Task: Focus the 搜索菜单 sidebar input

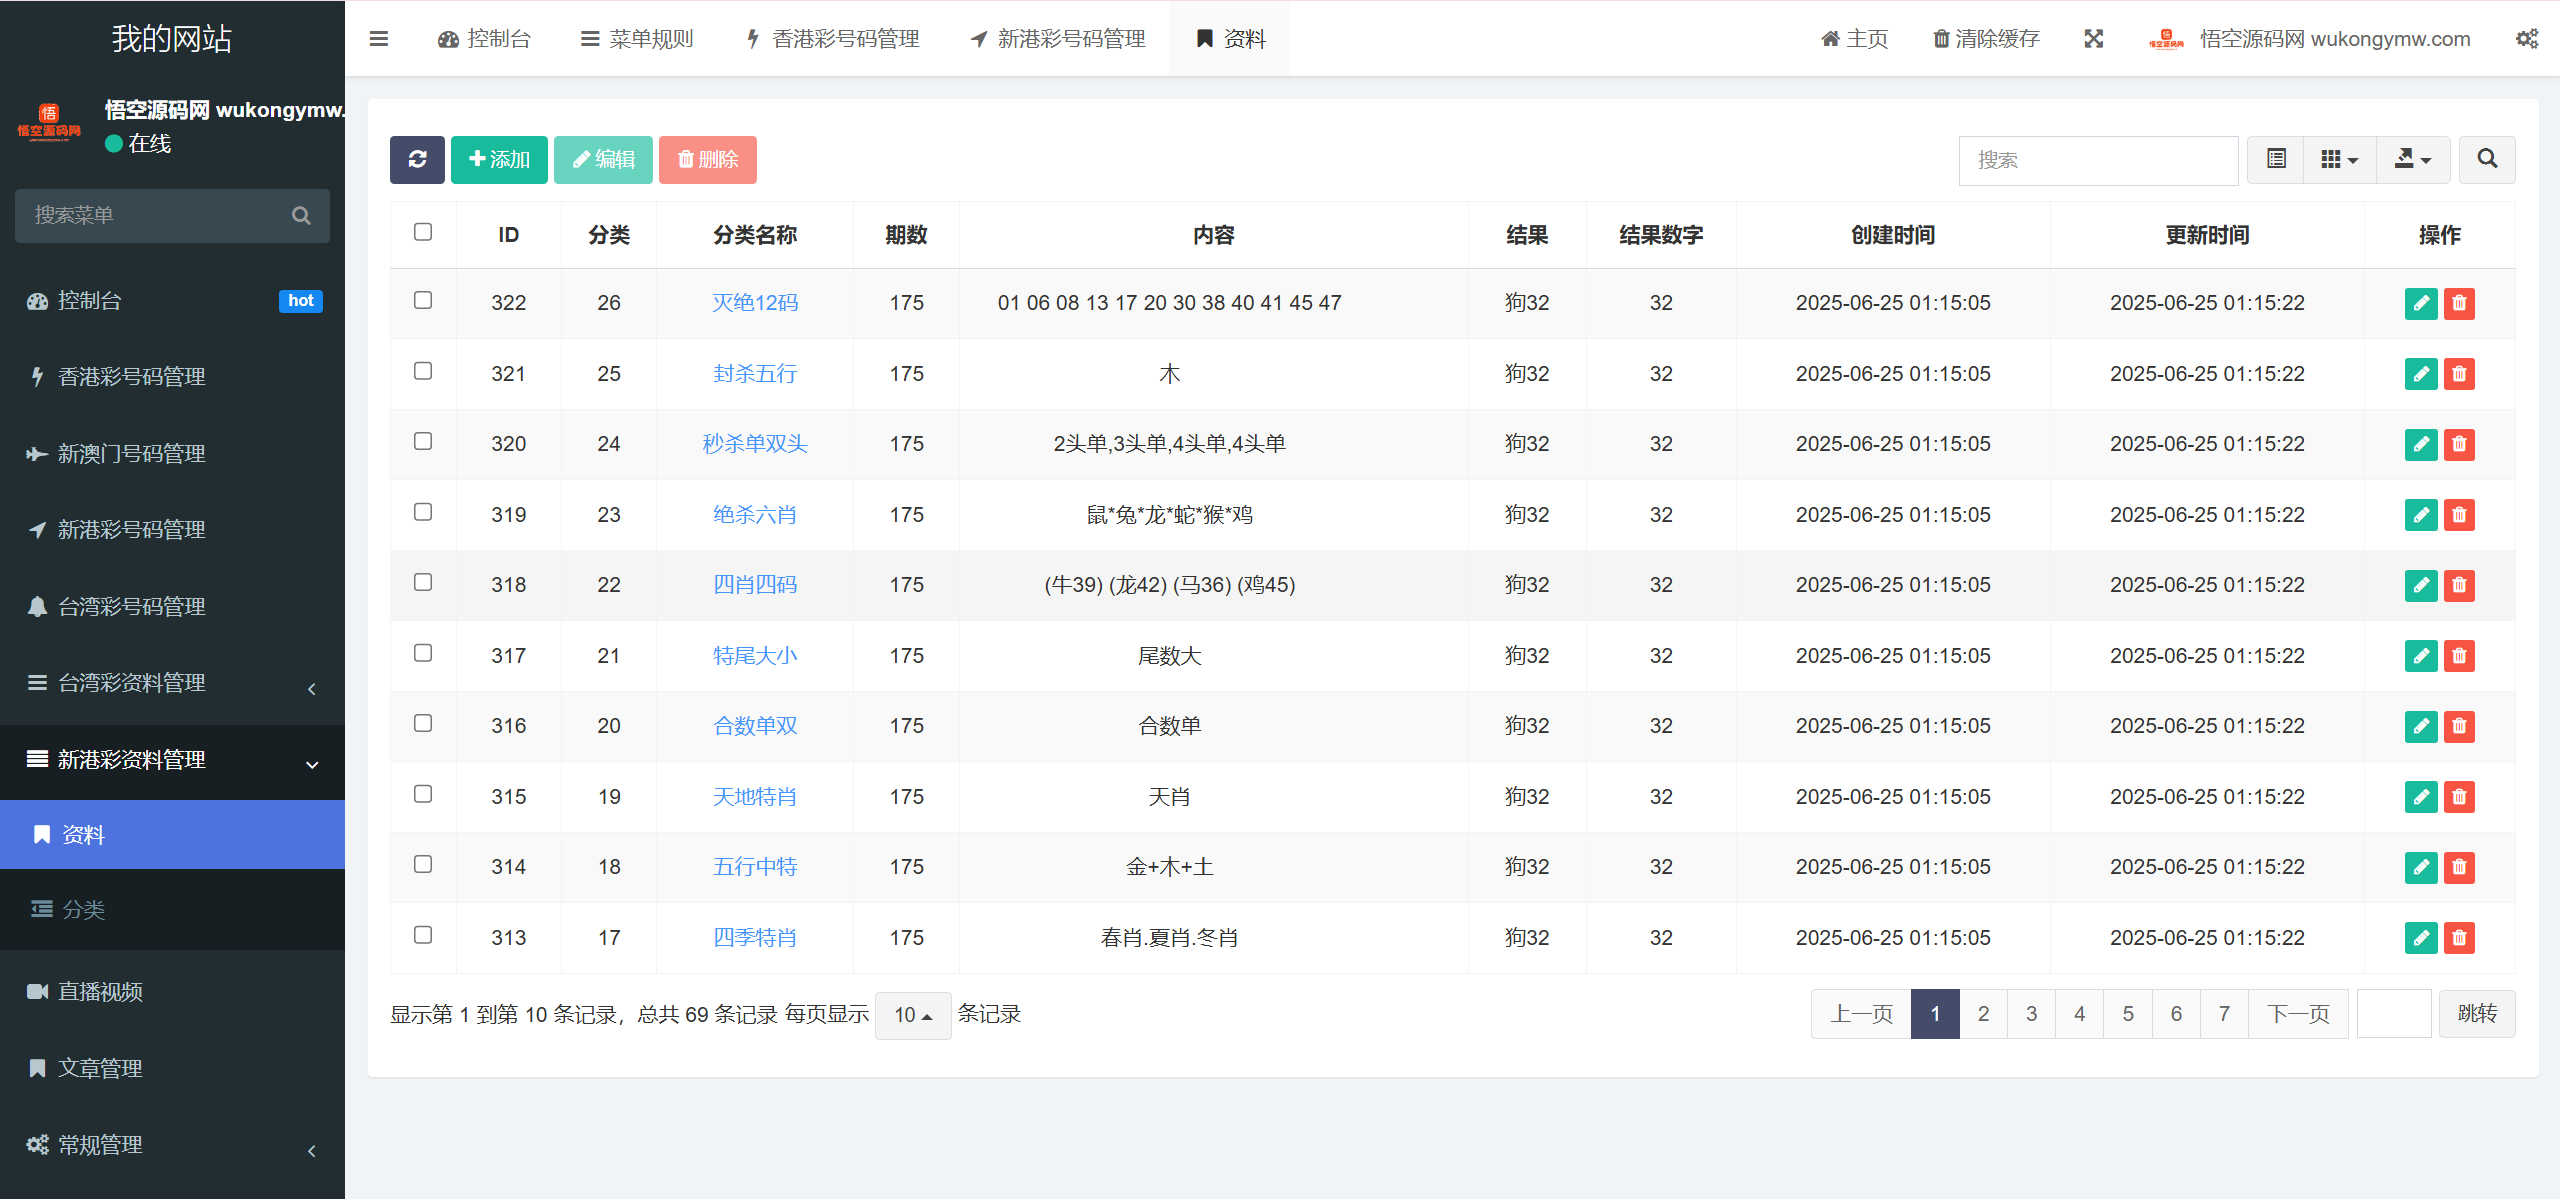Action: pos(152,216)
